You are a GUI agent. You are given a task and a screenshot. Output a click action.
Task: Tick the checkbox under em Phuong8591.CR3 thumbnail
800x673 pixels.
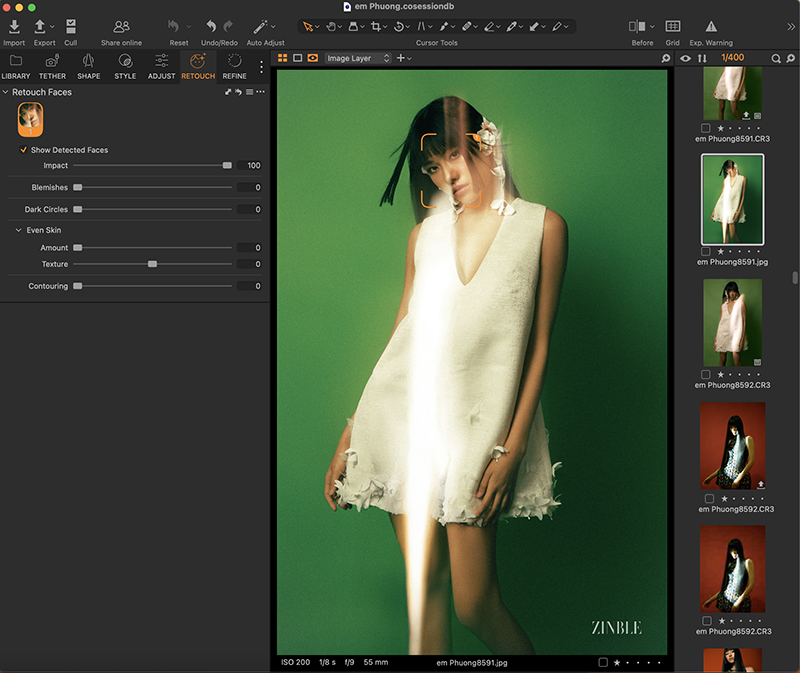click(x=707, y=128)
